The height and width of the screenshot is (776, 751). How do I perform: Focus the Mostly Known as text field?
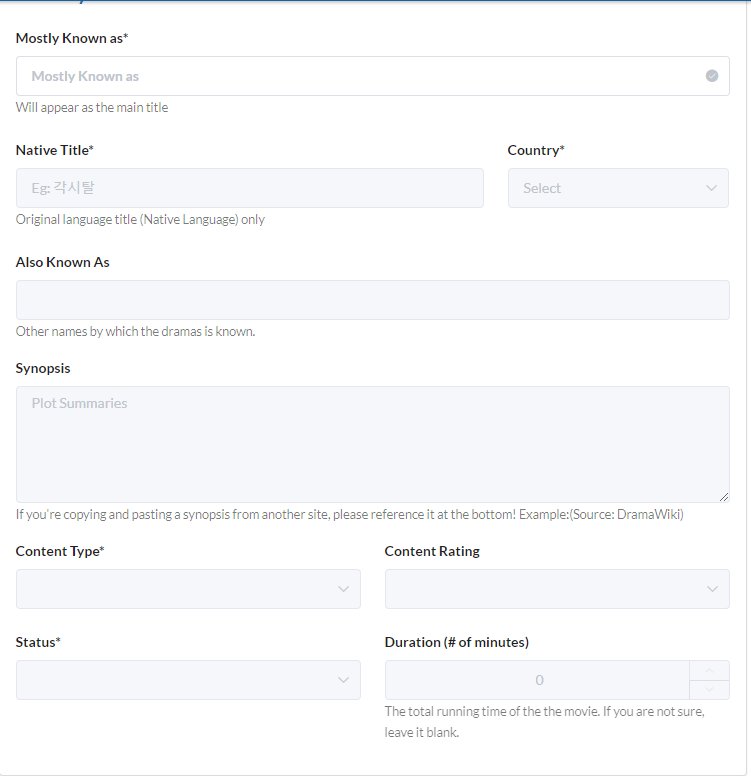(373, 76)
